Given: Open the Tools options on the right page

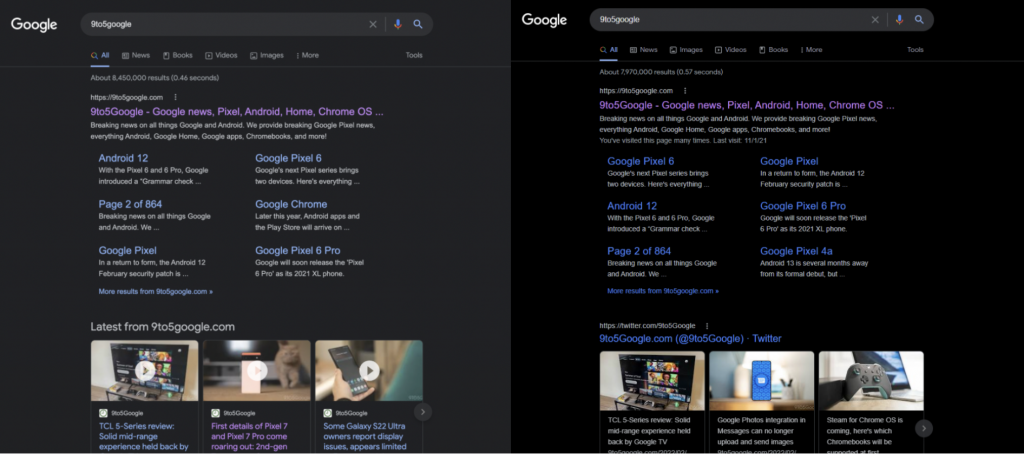Looking at the screenshot, I should 915,50.
